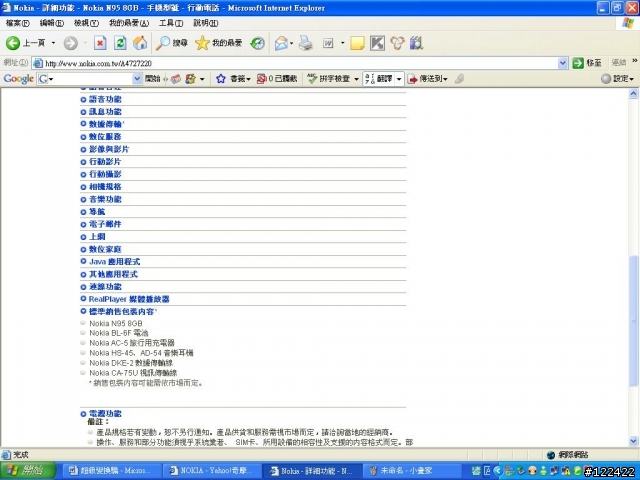Open the Java 應用程式 link
The height and width of the screenshot is (480, 640).
114,262
